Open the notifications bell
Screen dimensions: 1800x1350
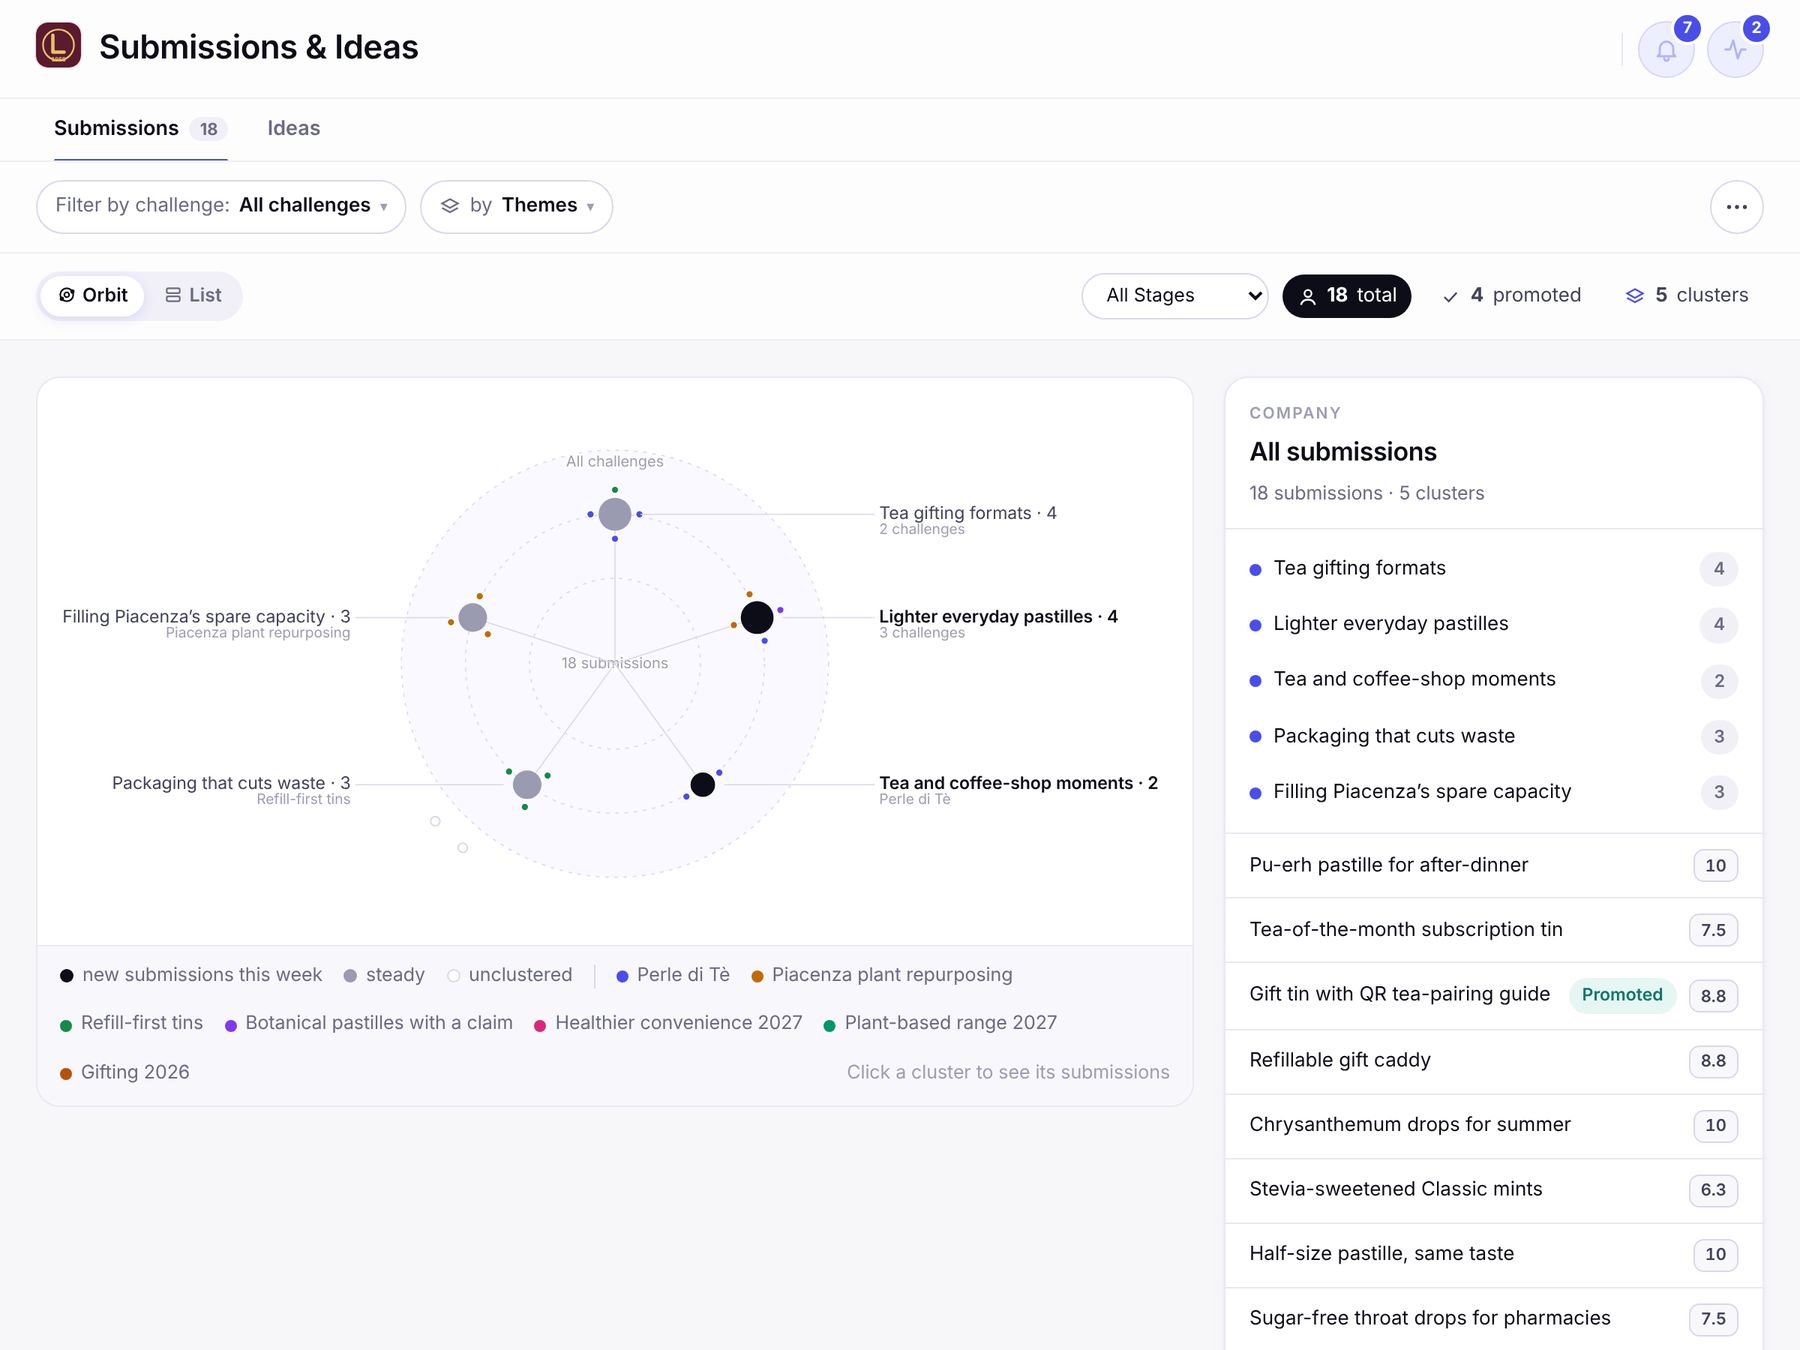tap(1666, 49)
